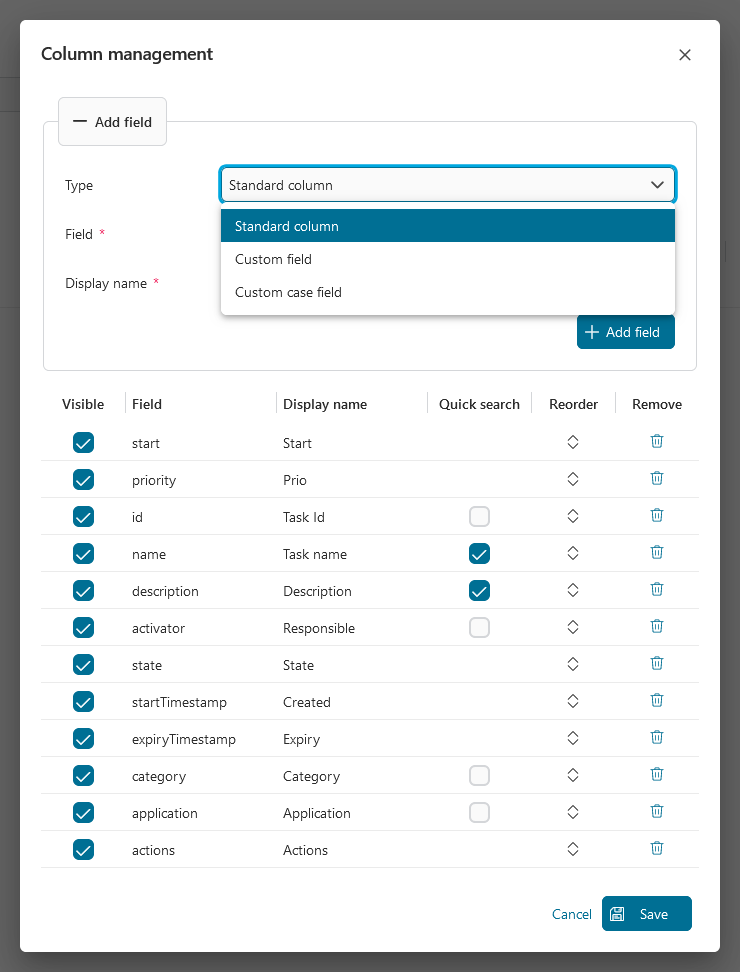Delete the priority row with trash icon
The height and width of the screenshot is (972, 740).
point(657,479)
